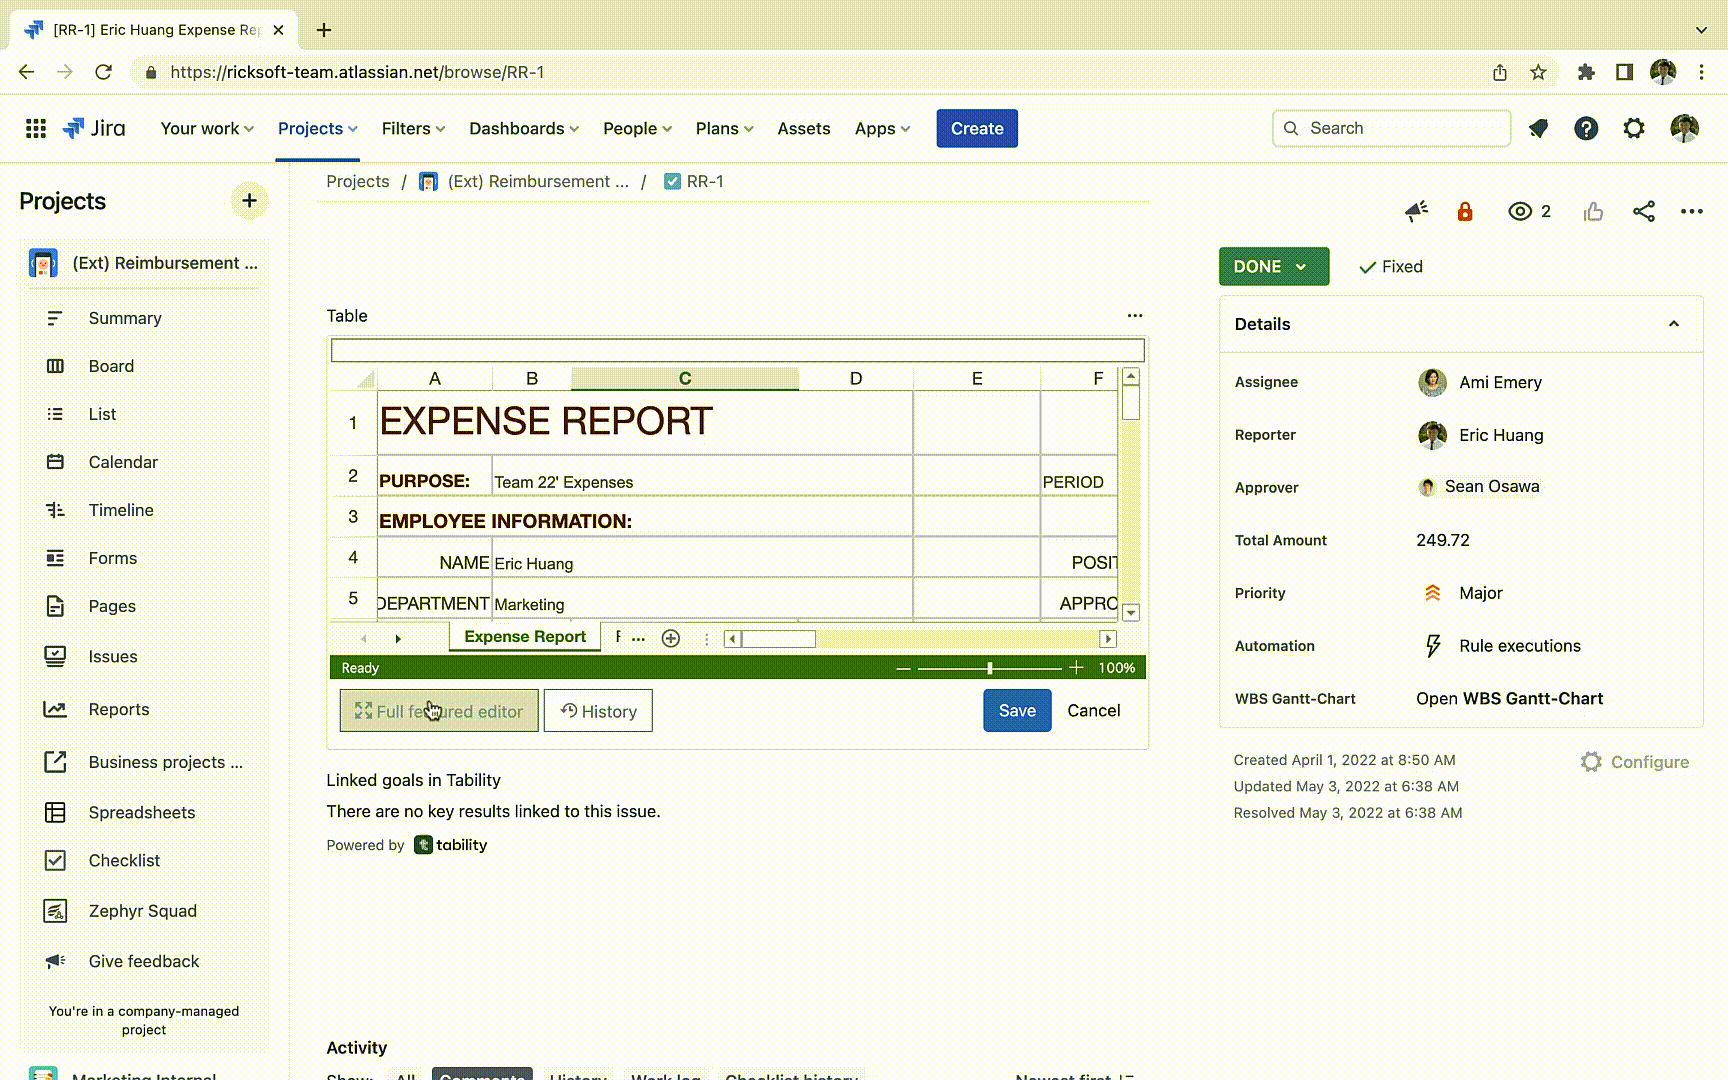Open Zephyr Squad in sidebar

point(144,911)
